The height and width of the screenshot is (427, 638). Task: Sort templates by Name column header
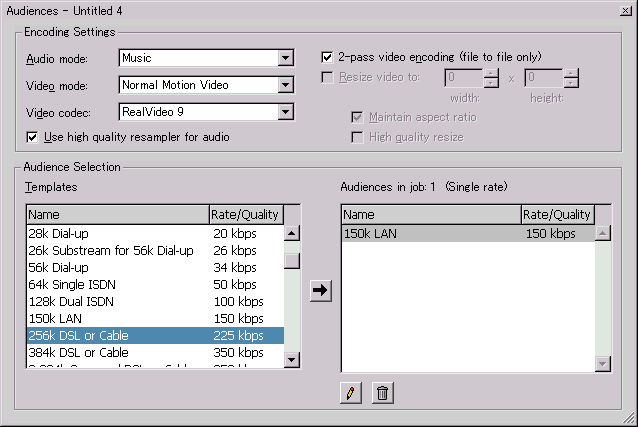pos(117,214)
